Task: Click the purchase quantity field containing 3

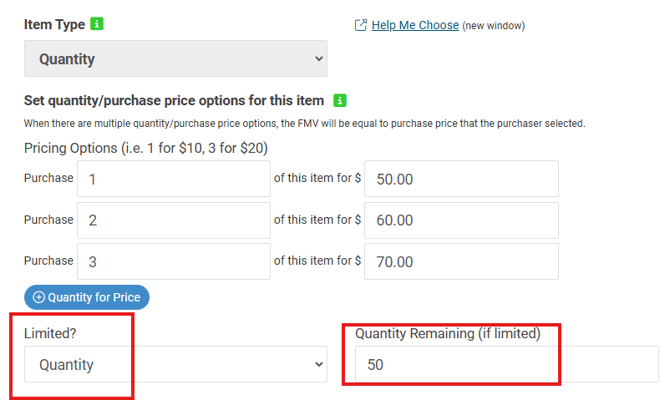Action: pyautogui.click(x=173, y=262)
